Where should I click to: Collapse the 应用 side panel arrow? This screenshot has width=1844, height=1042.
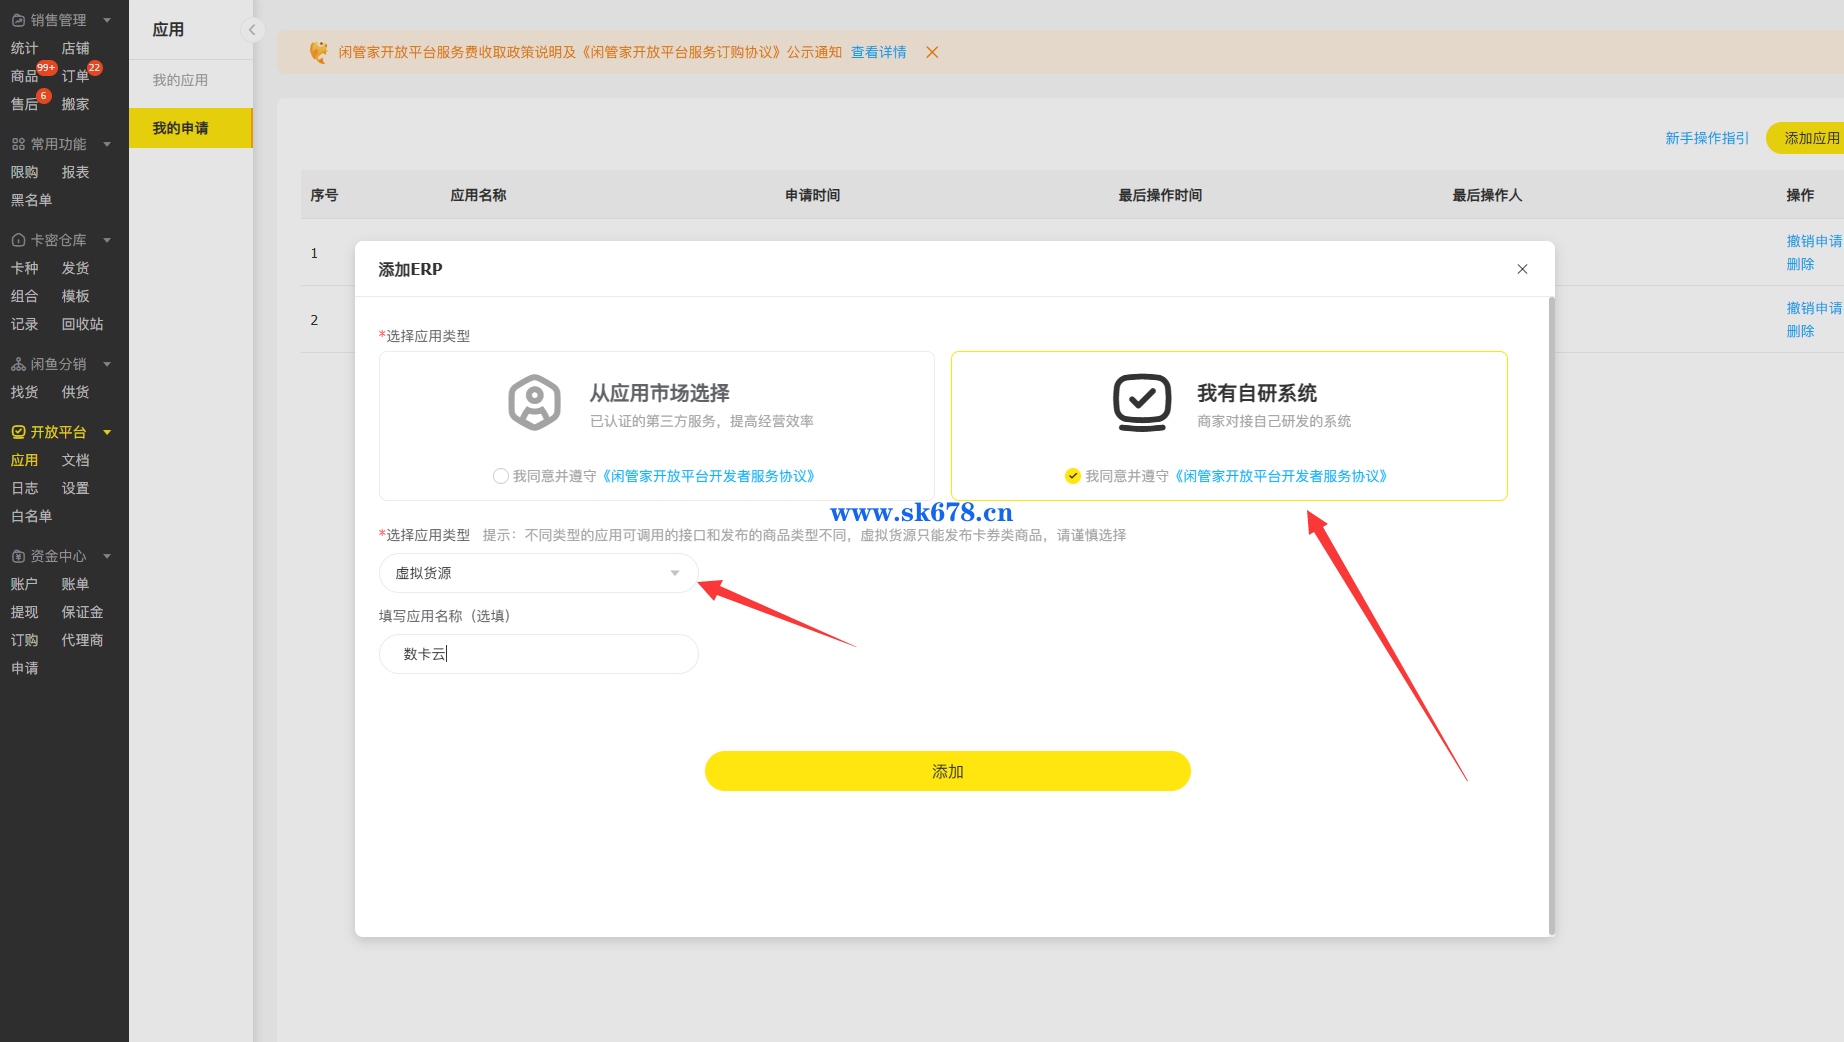click(x=252, y=30)
